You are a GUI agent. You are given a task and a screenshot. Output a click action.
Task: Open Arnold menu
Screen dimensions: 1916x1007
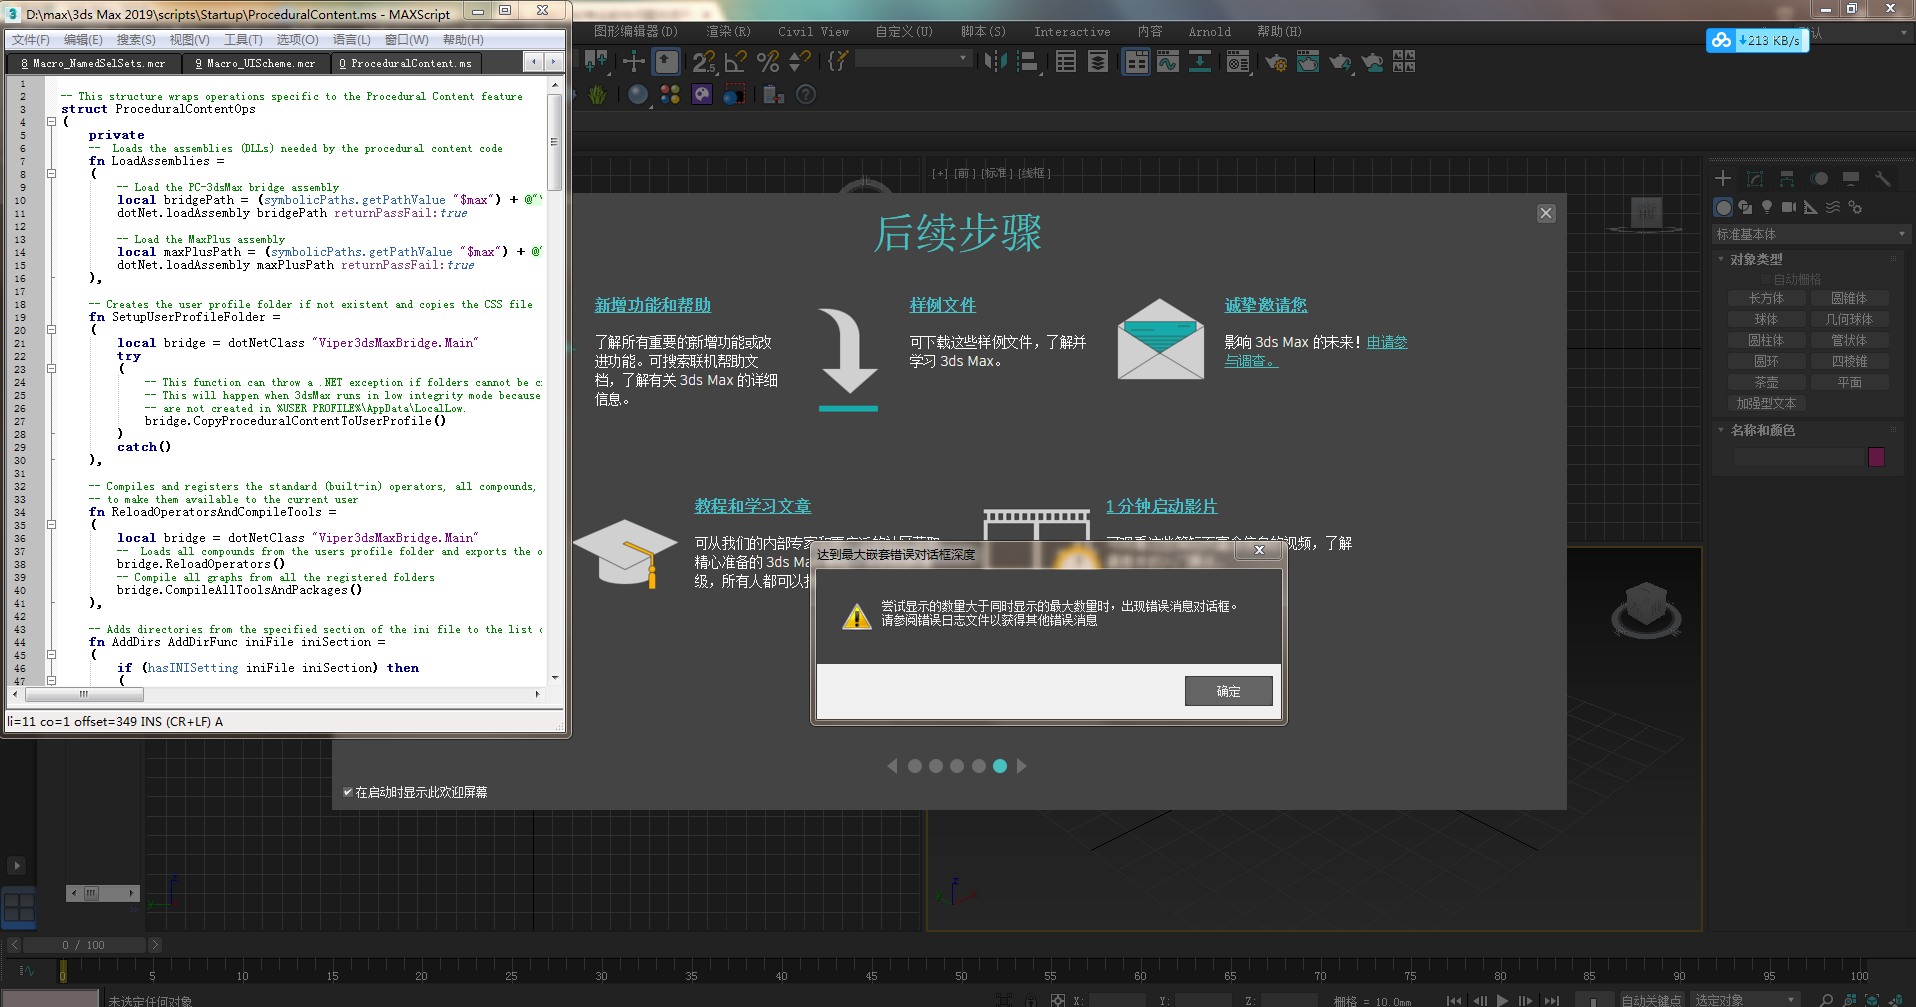(x=1209, y=32)
